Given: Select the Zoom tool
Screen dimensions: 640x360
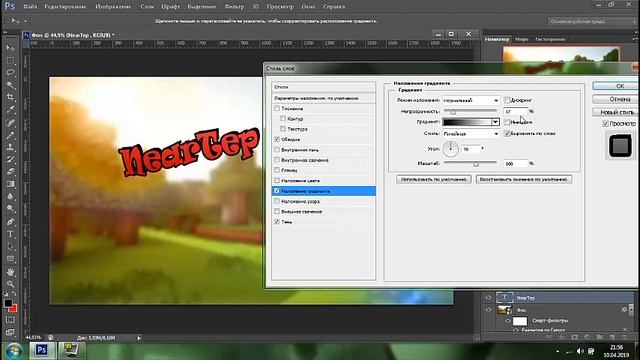Looking at the screenshot, I should point(10,284).
